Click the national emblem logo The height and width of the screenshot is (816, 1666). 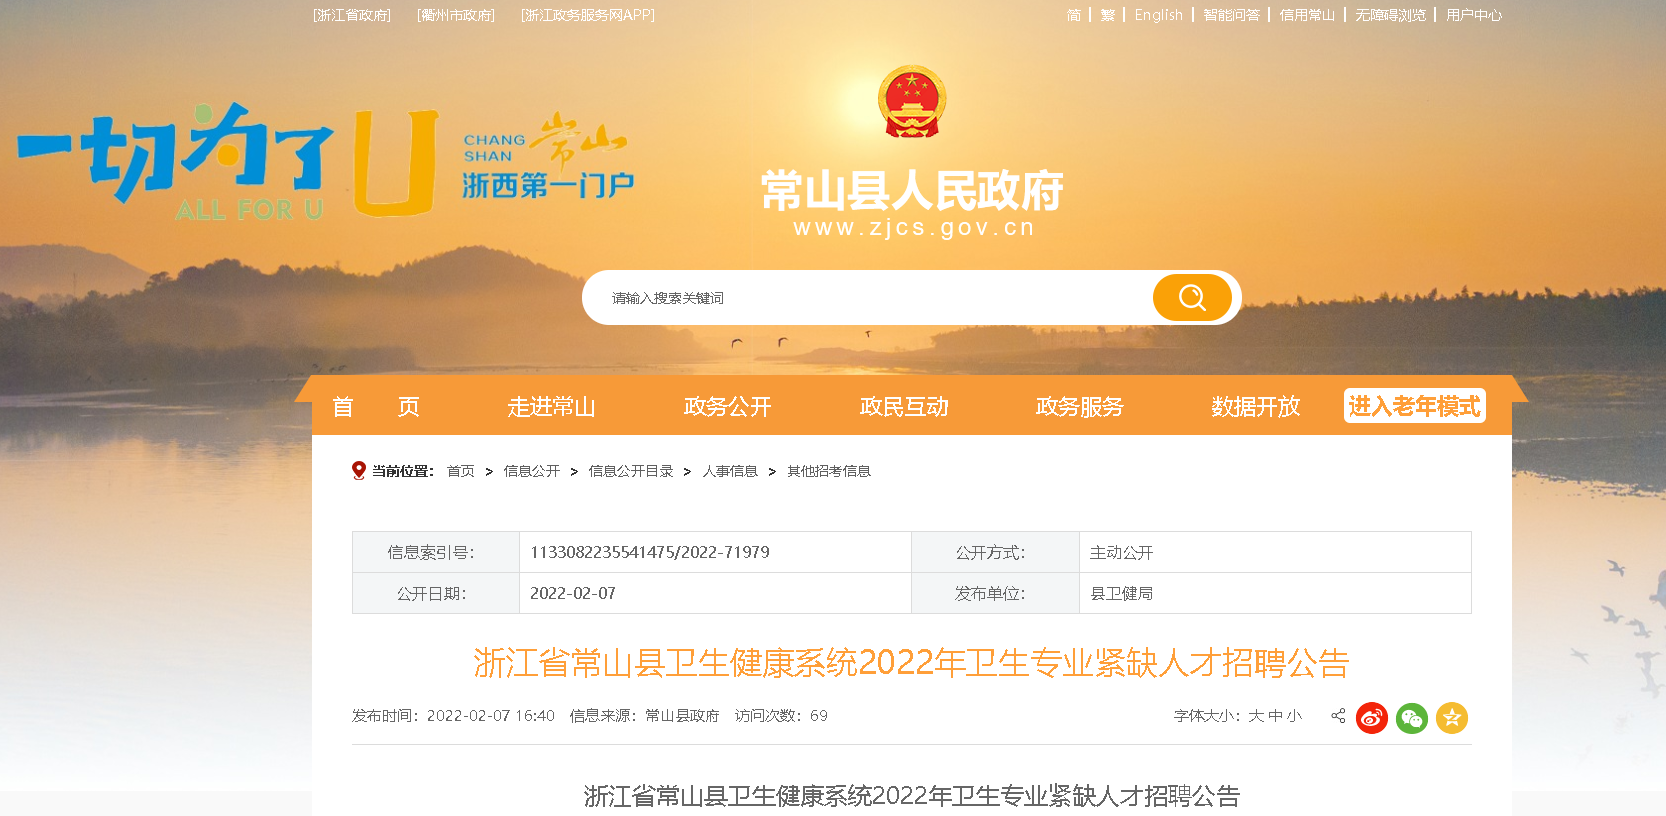[x=911, y=101]
